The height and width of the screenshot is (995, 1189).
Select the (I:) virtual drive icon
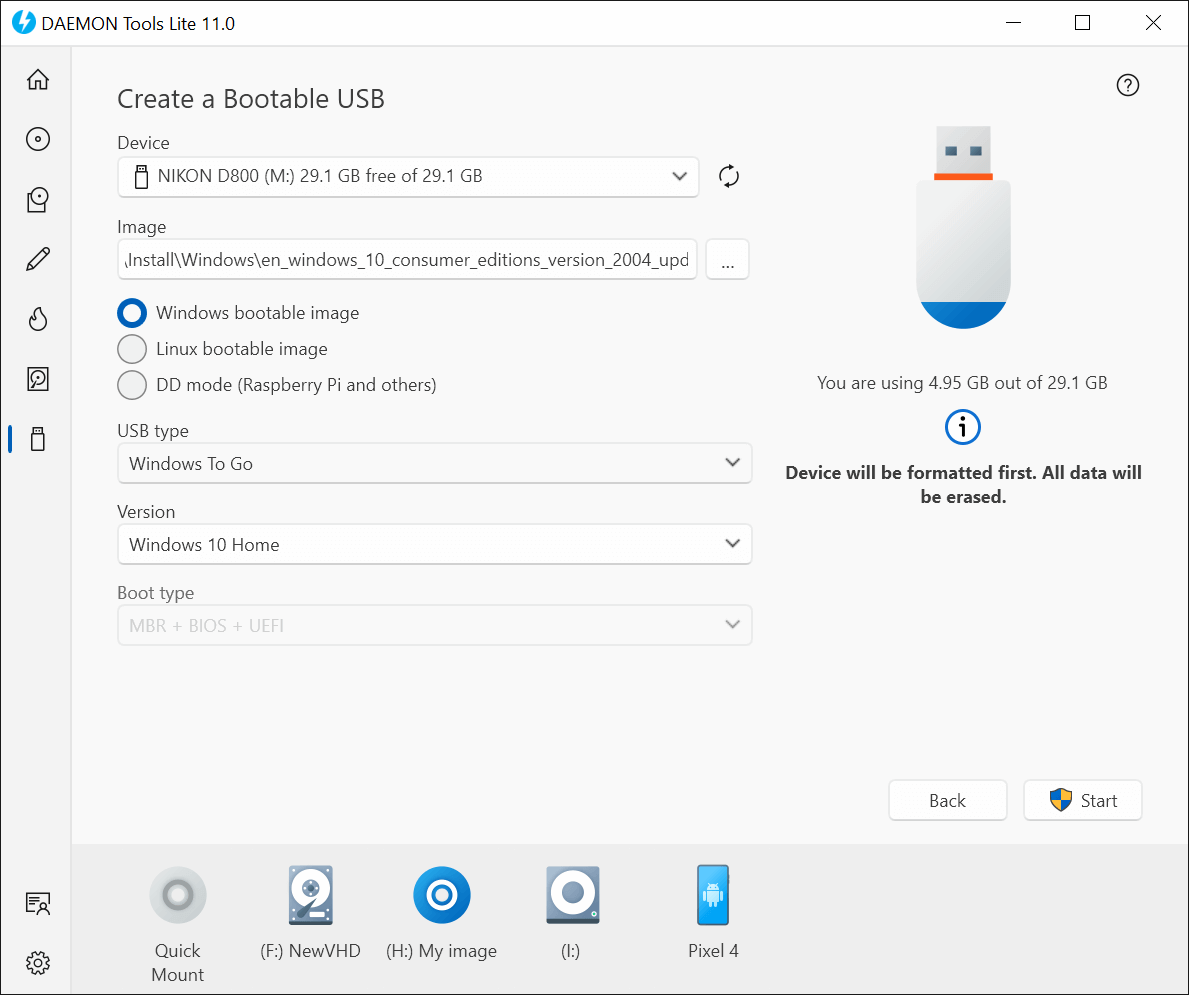[573, 895]
